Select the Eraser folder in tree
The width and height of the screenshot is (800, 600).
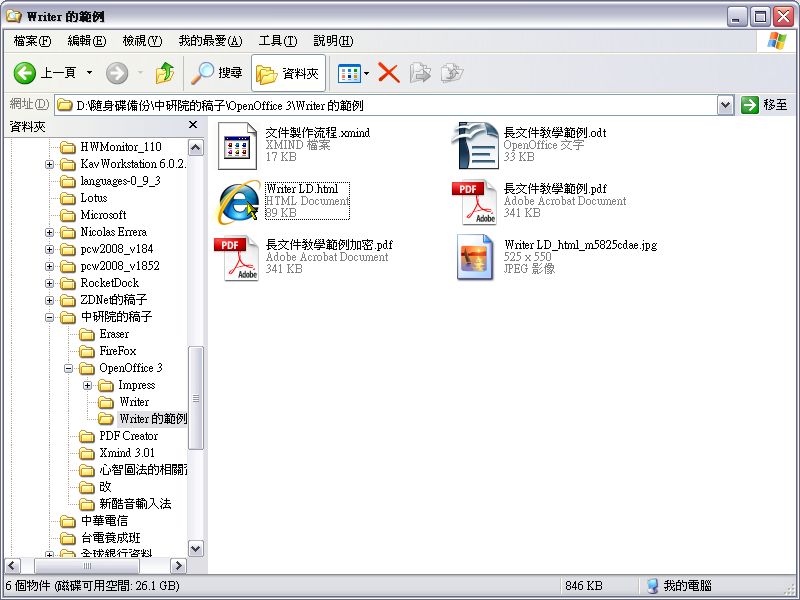[104, 334]
